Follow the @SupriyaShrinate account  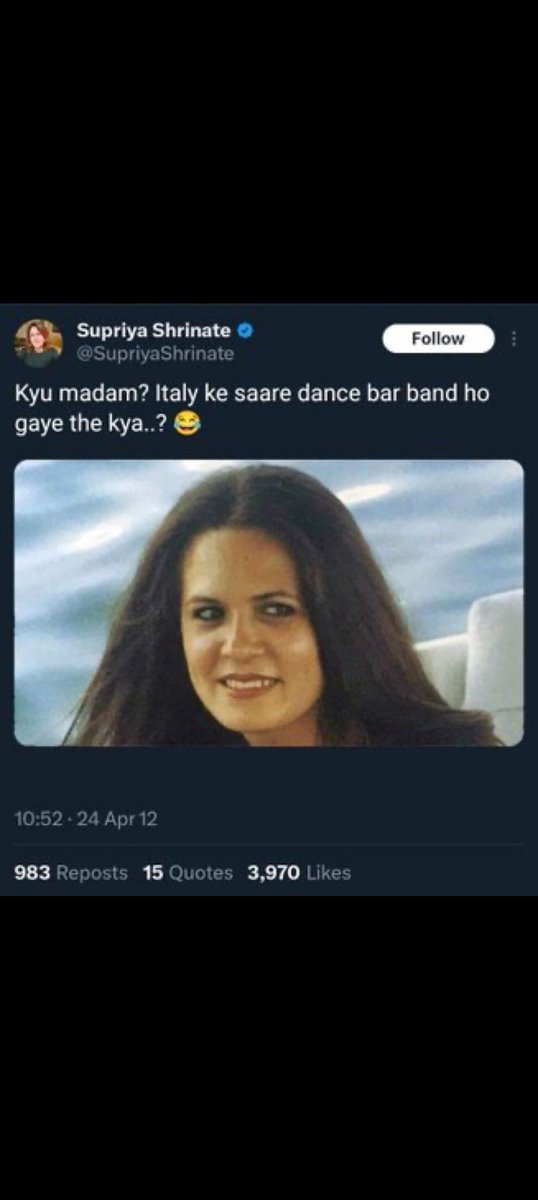tap(438, 339)
